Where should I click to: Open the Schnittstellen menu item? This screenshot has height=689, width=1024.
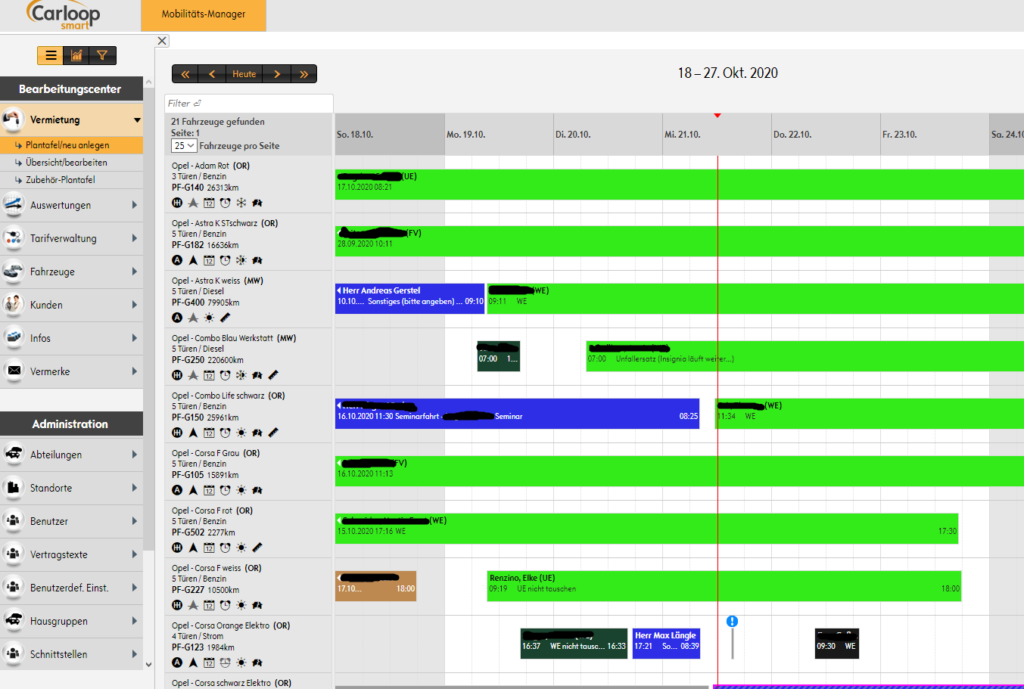coord(71,654)
